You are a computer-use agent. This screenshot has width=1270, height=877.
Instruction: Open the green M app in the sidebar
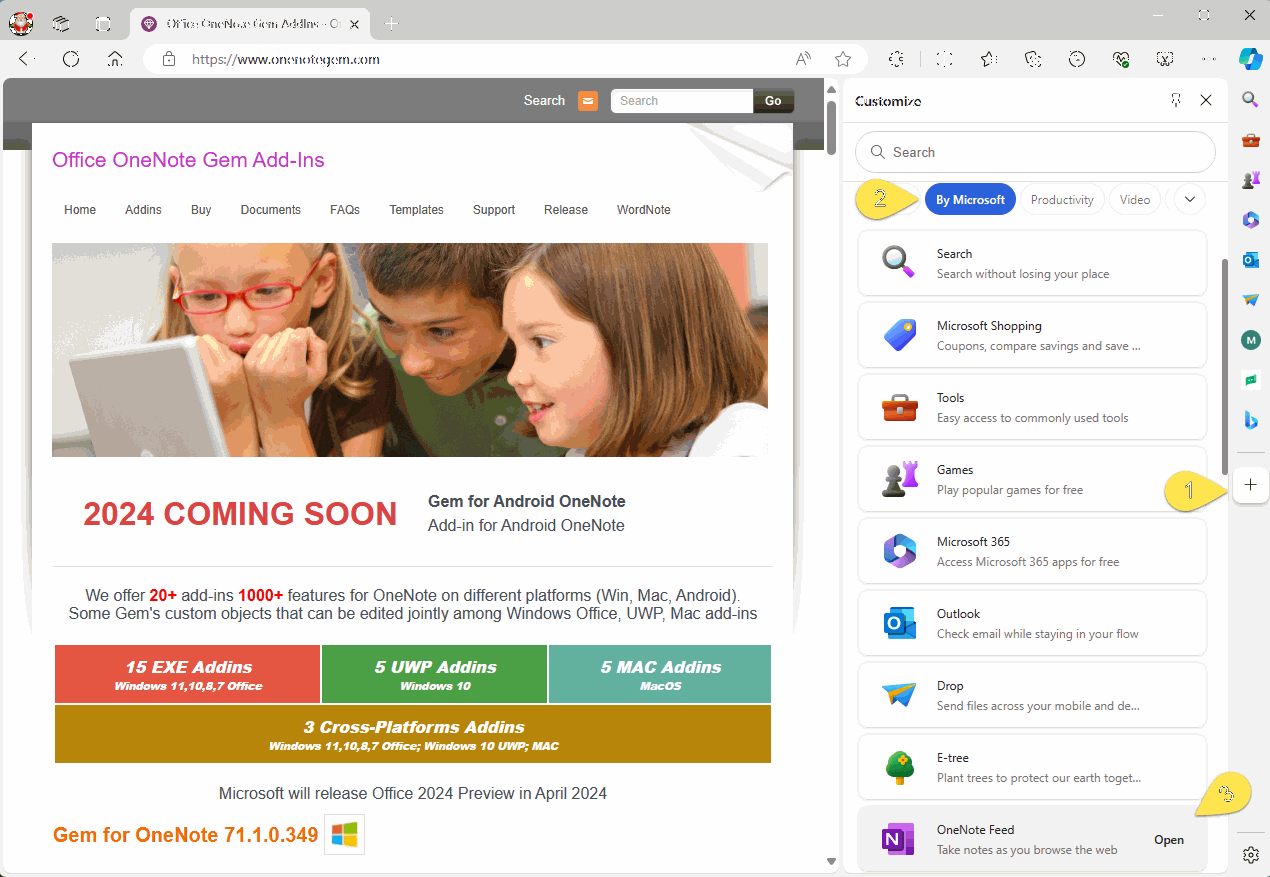[x=1250, y=340]
